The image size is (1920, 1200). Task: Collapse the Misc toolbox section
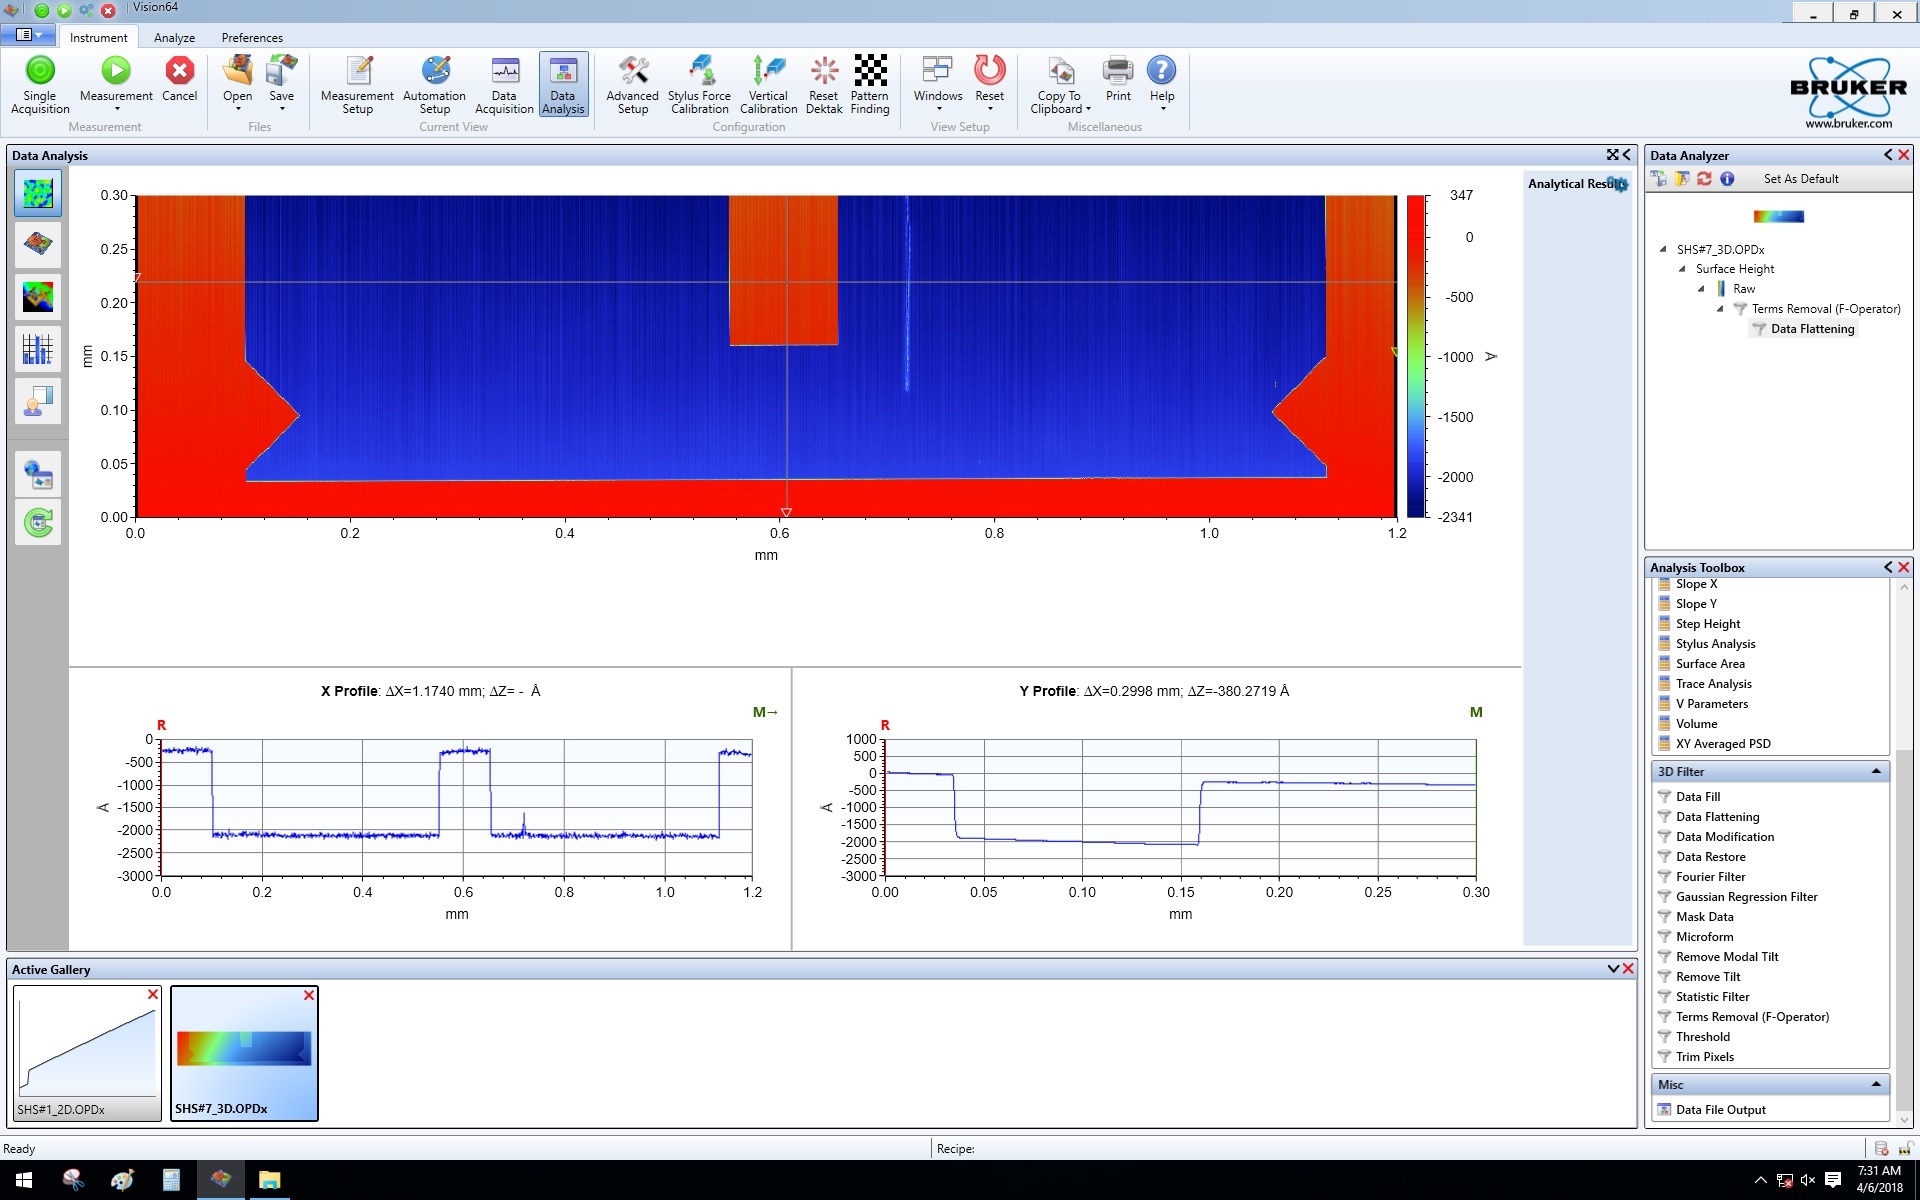pyautogui.click(x=1876, y=1084)
